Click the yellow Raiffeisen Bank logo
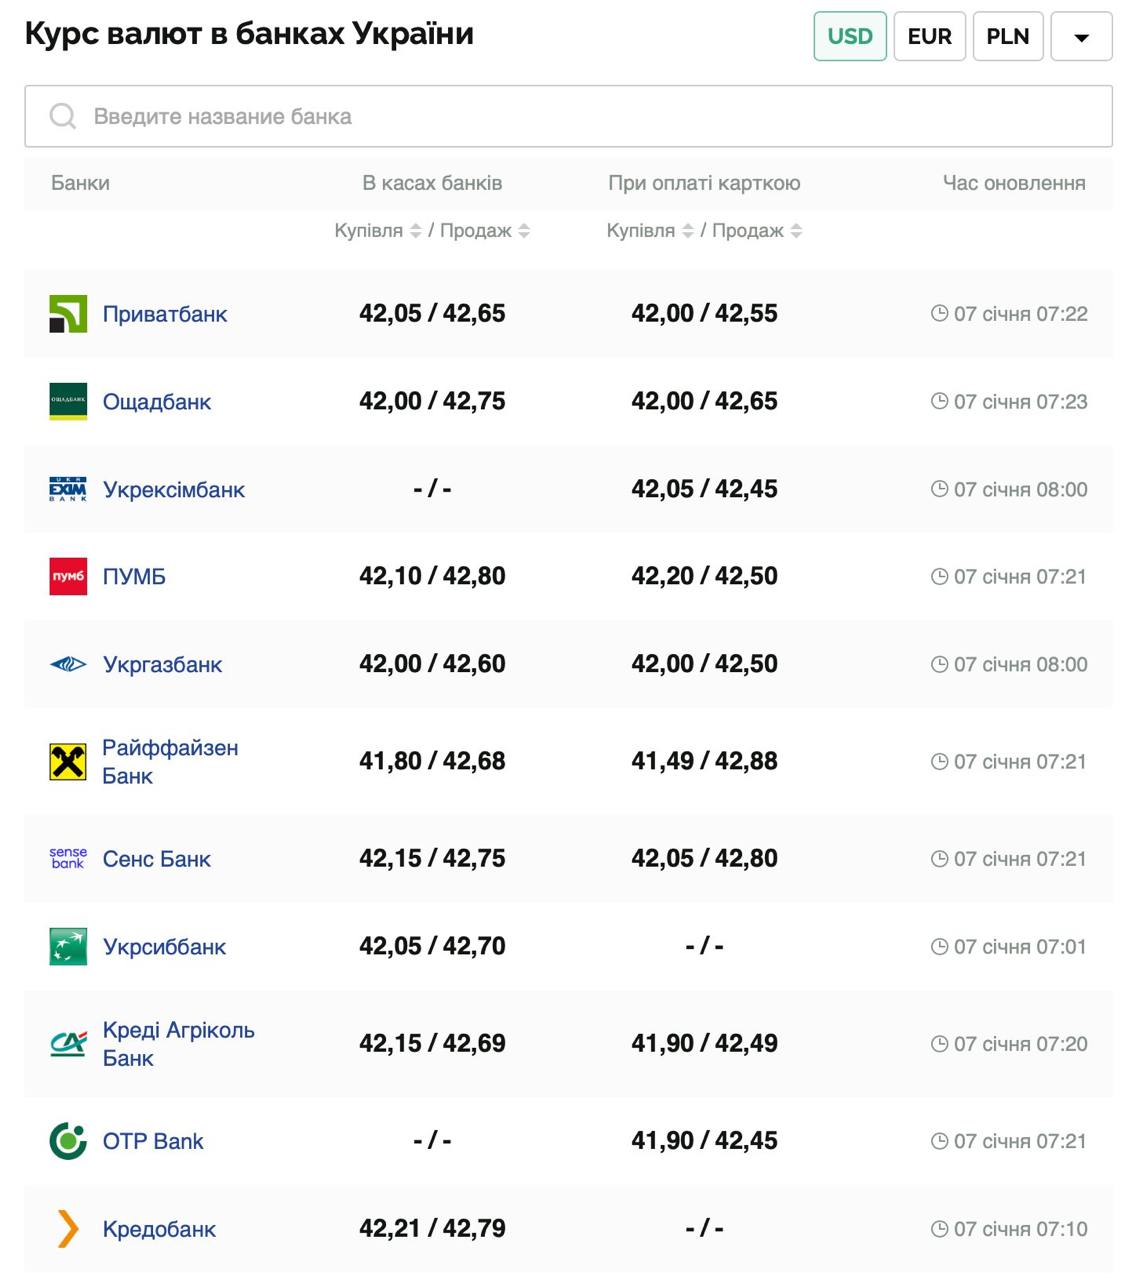 click(x=68, y=762)
